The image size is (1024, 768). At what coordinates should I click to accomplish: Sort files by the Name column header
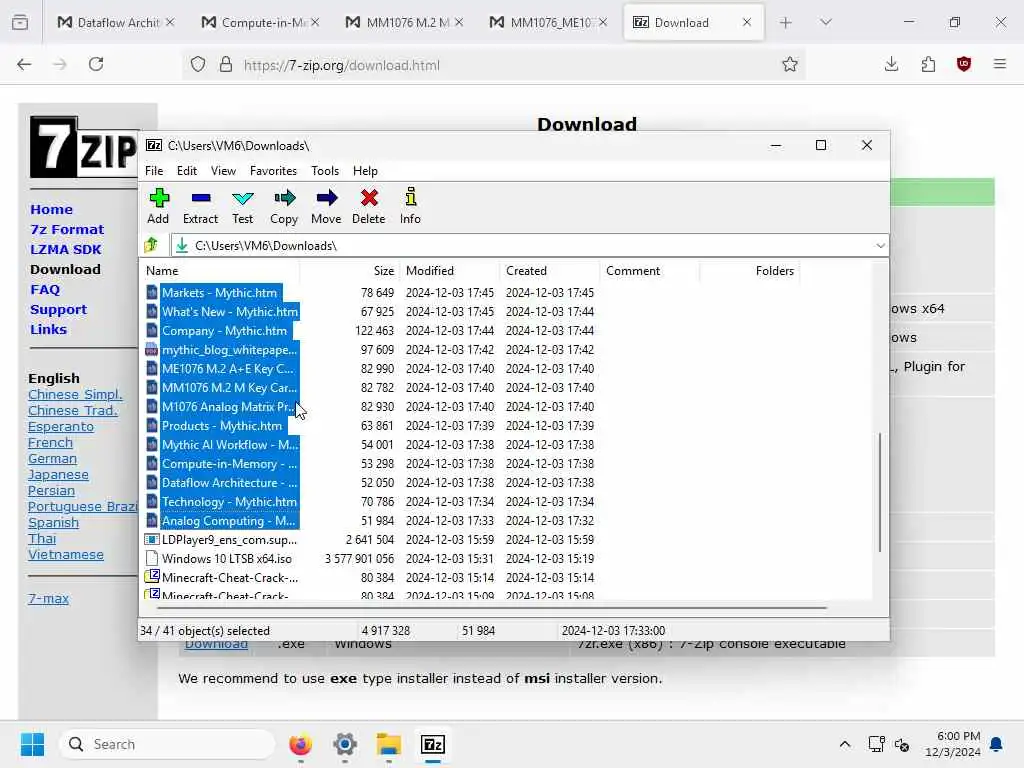pos(220,270)
